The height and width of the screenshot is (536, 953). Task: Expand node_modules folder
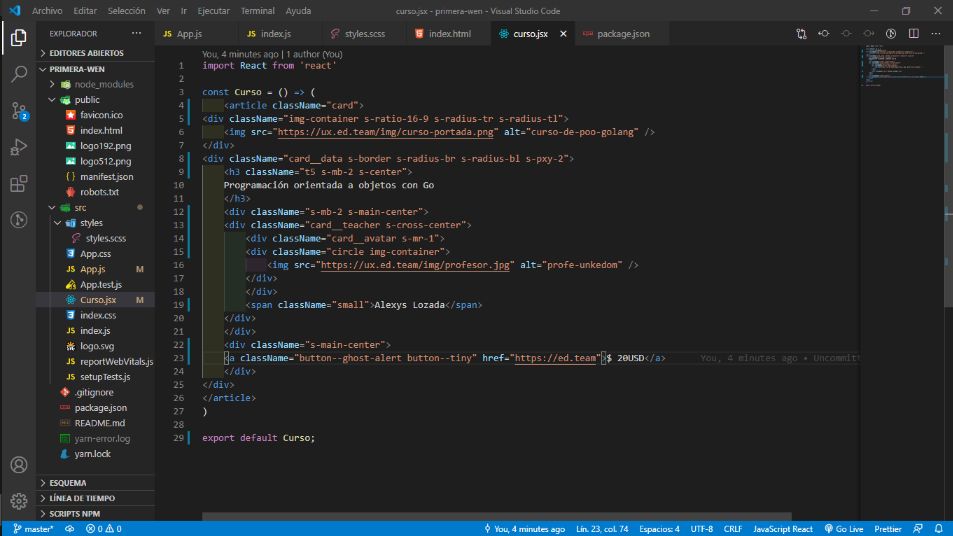[x=95, y=84]
